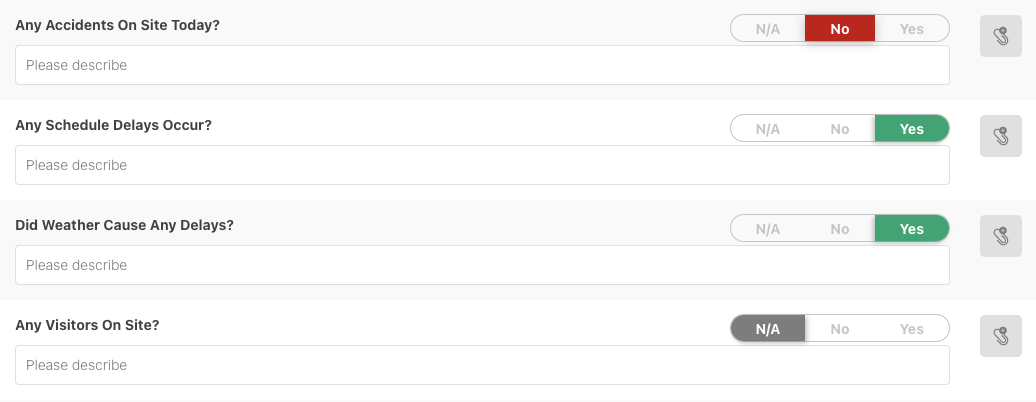Select Yes for Any Visitors On Site

click(x=912, y=329)
